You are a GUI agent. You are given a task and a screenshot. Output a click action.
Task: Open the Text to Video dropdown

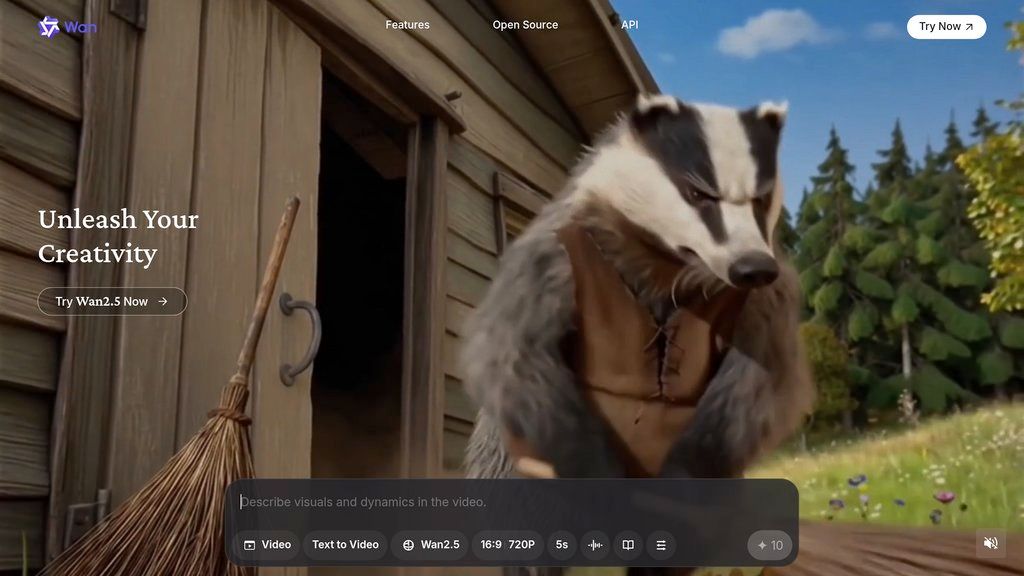tap(345, 545)
